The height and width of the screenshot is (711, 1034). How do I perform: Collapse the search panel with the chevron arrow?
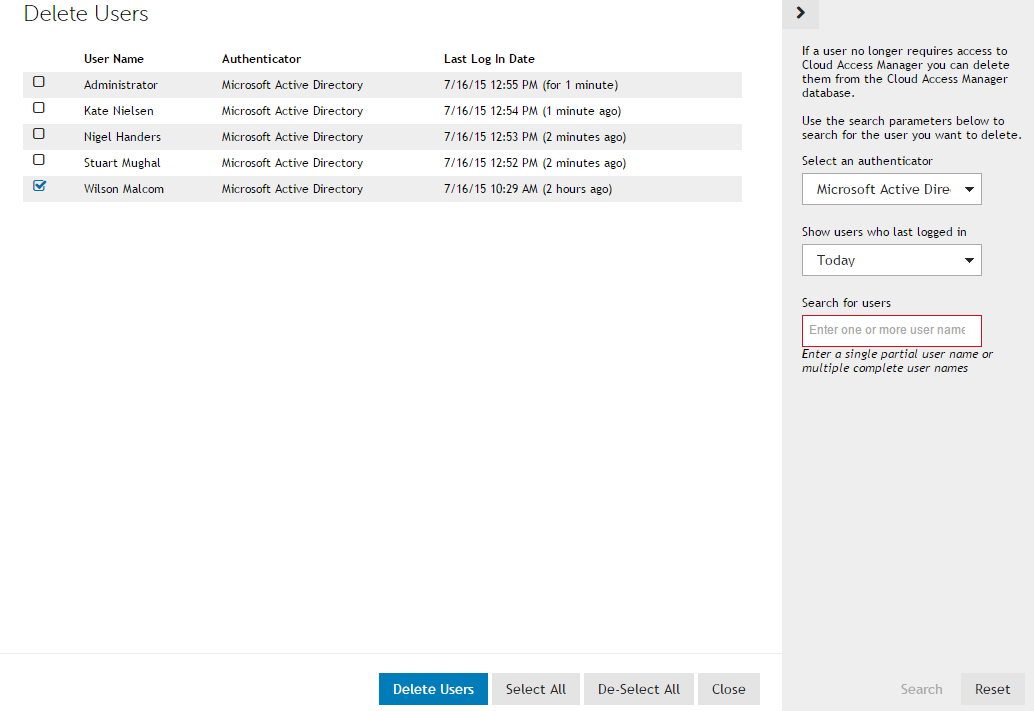tap(800, 13)
